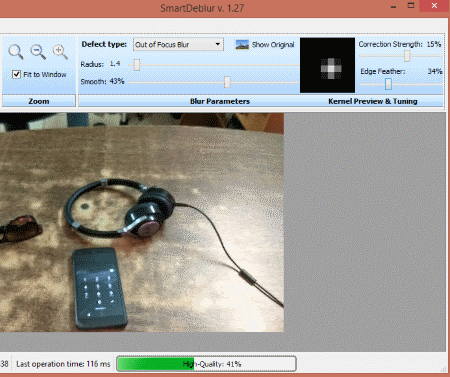Click the Radius slider handle
The image size is (450, 377).
tap(136, 64)
